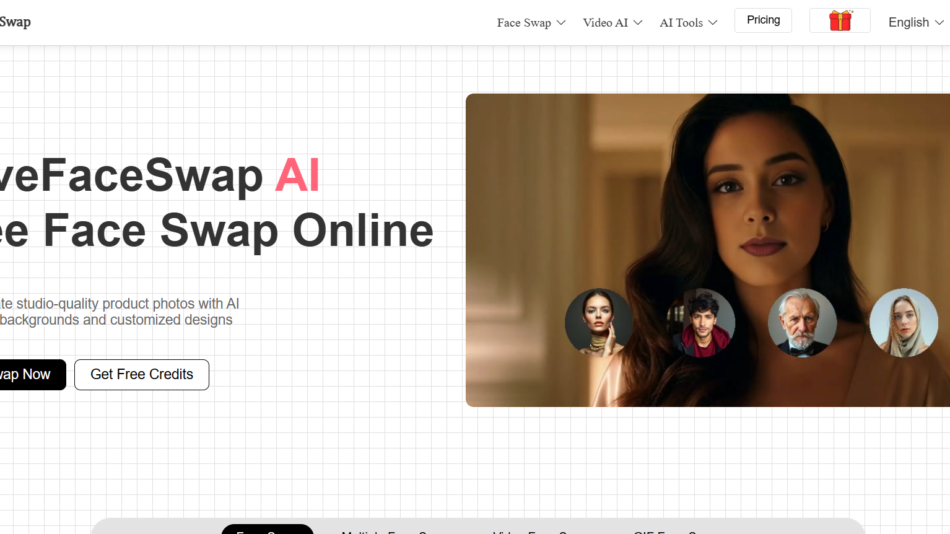Open the English language selector
Viewport: 950px width, 534px height.
click(914, 22)
